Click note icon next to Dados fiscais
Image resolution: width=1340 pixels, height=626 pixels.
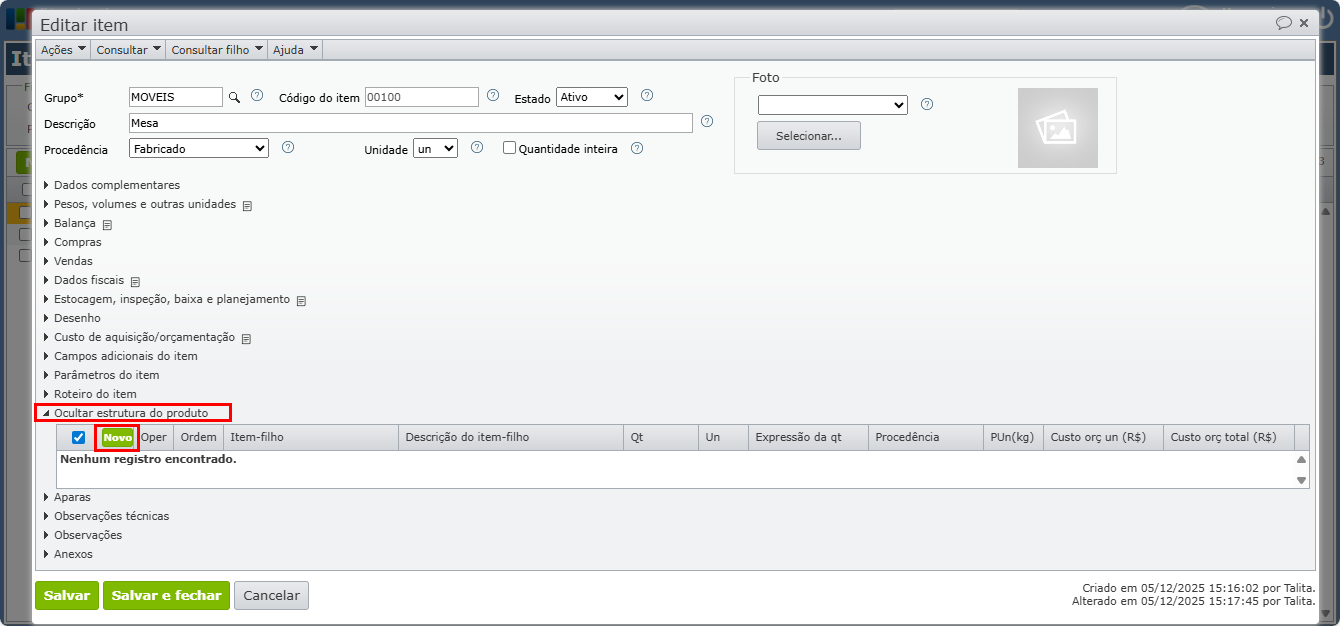[x=135, y=281]
